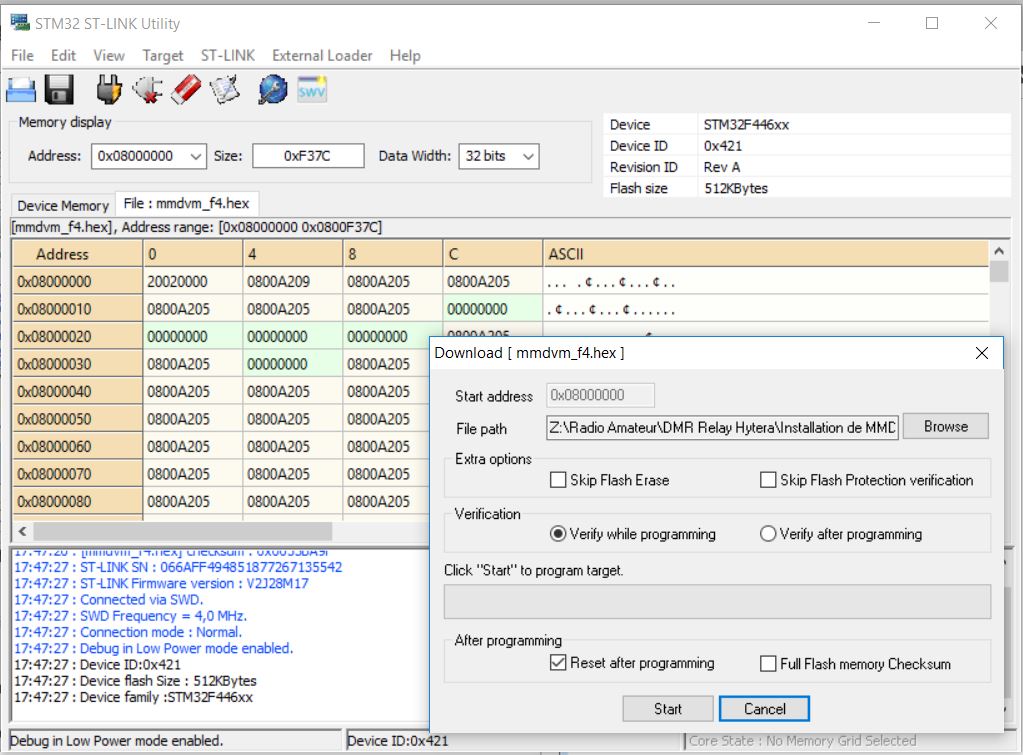This screenshot has width=1023, height=755.
Task: Click the Disconnect from target icon
Action: pos(147,89)
